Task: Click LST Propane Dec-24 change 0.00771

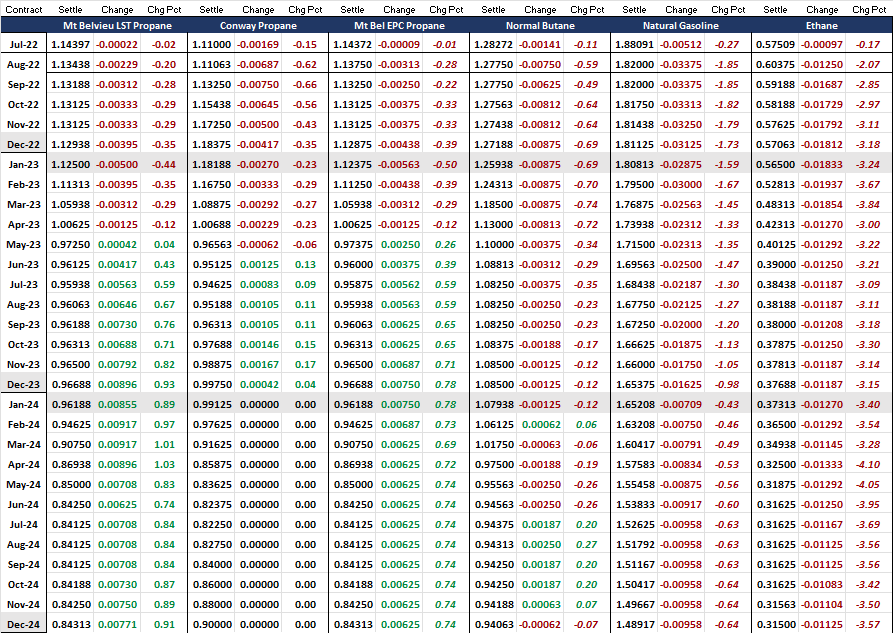Action: click(x=117, y=624)
